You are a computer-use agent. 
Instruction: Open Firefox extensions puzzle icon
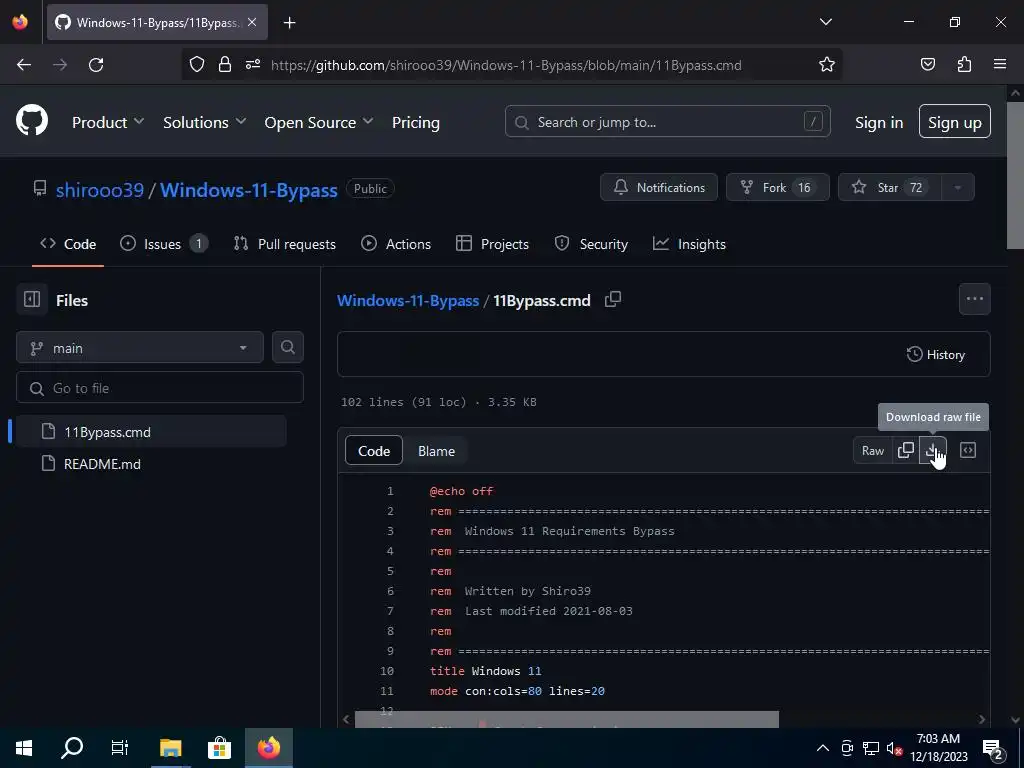tap(964, 65)
